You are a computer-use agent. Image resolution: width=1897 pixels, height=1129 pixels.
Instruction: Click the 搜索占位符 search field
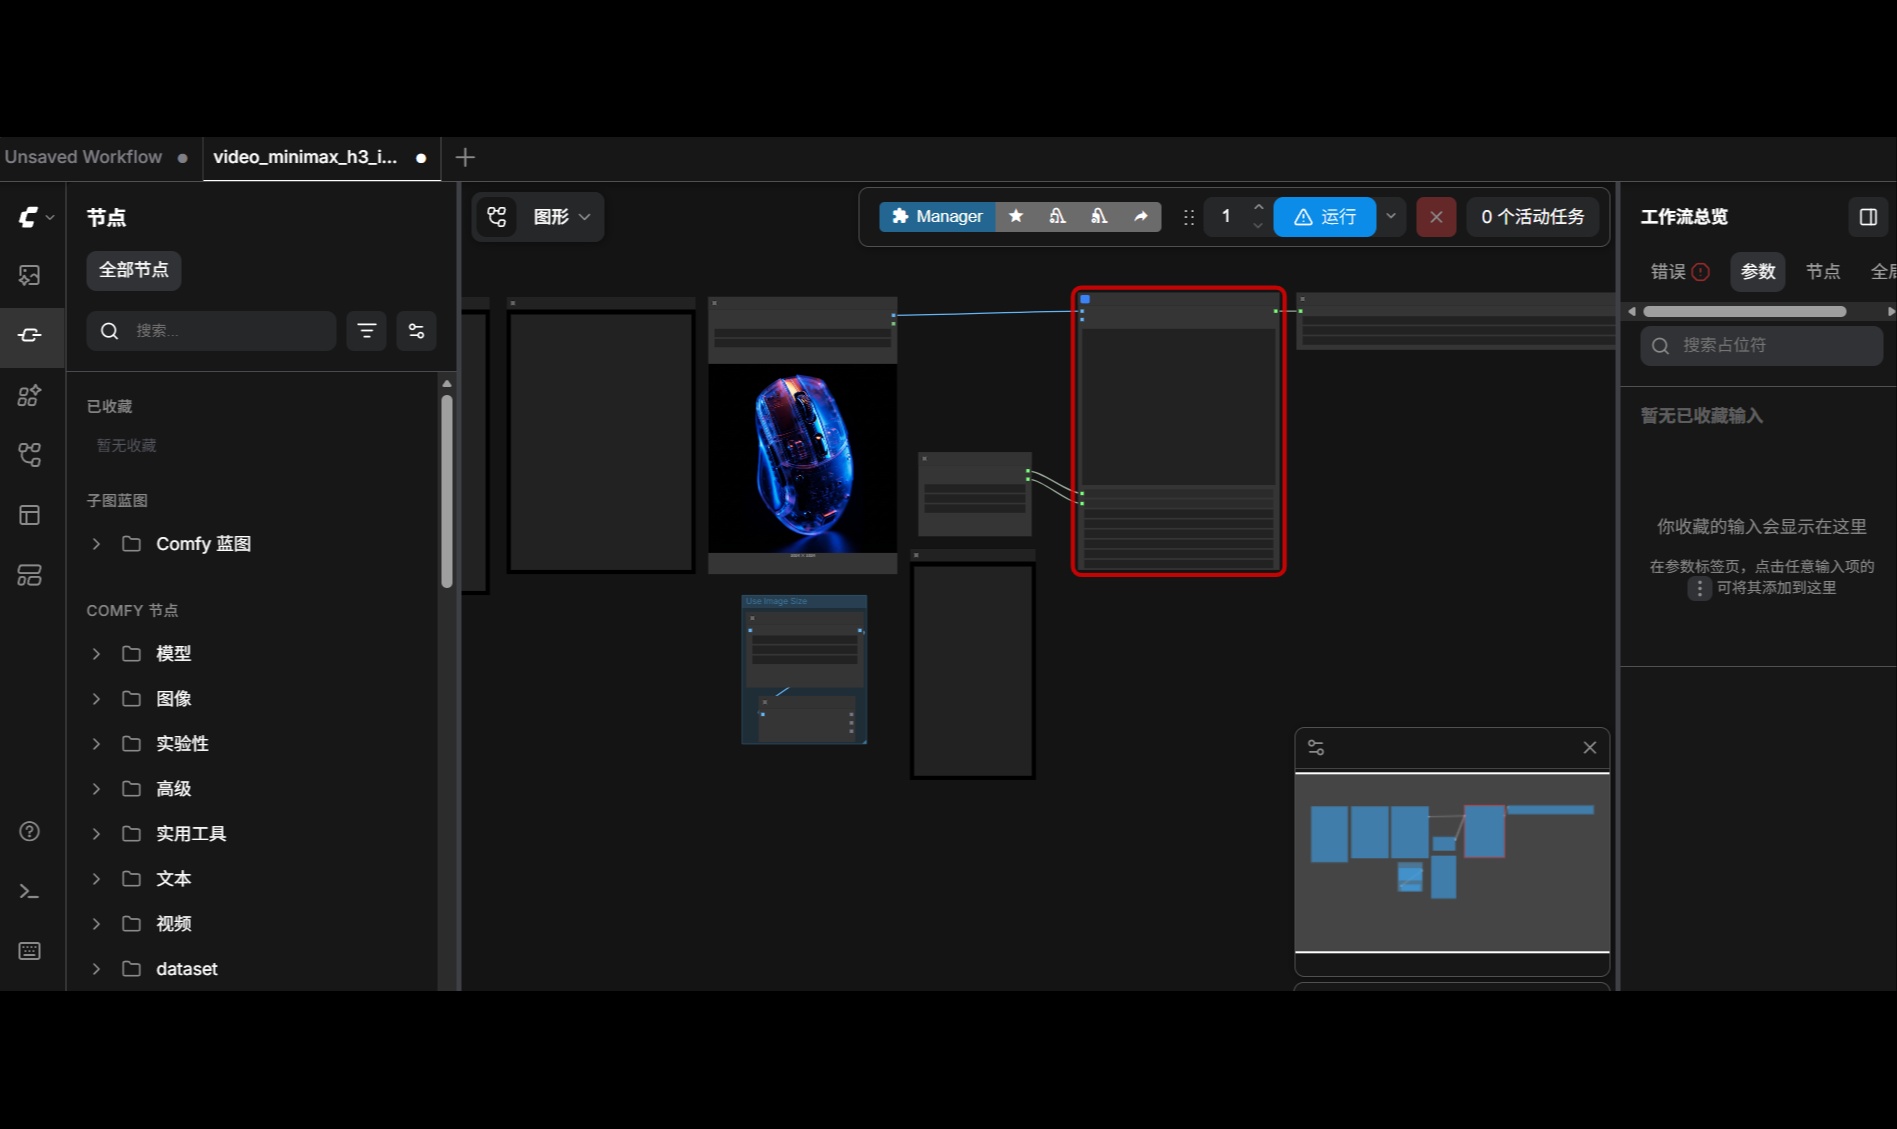pos(1761,346)
